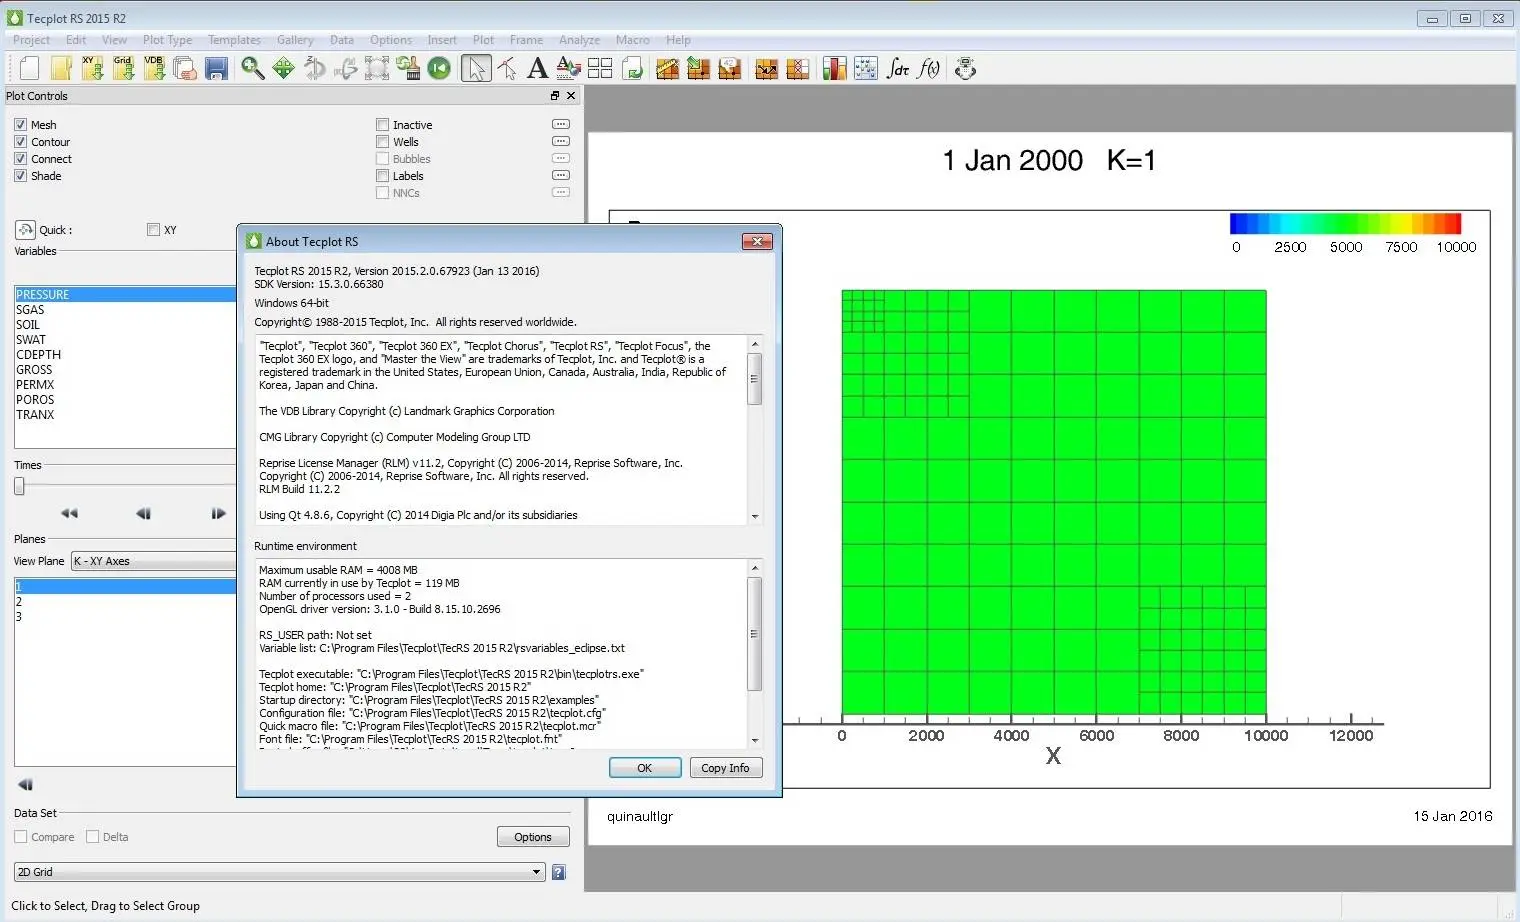1520x922 pixels.
Task: Click the grid ruler measurement icon
Action: (667, 68)
